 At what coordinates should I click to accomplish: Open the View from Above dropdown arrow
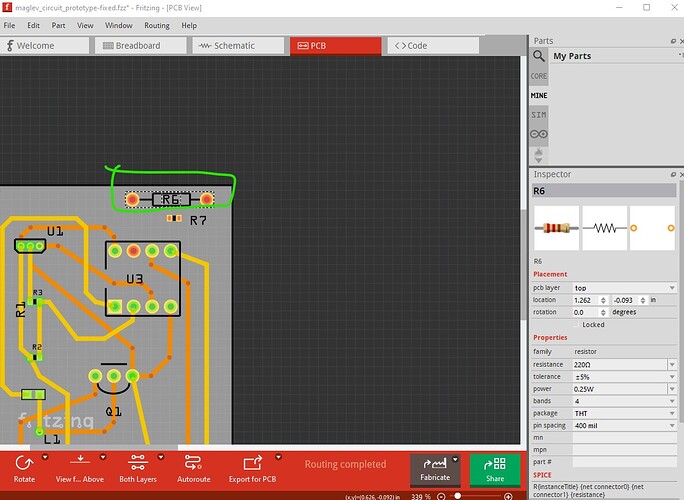coord(103,457)
